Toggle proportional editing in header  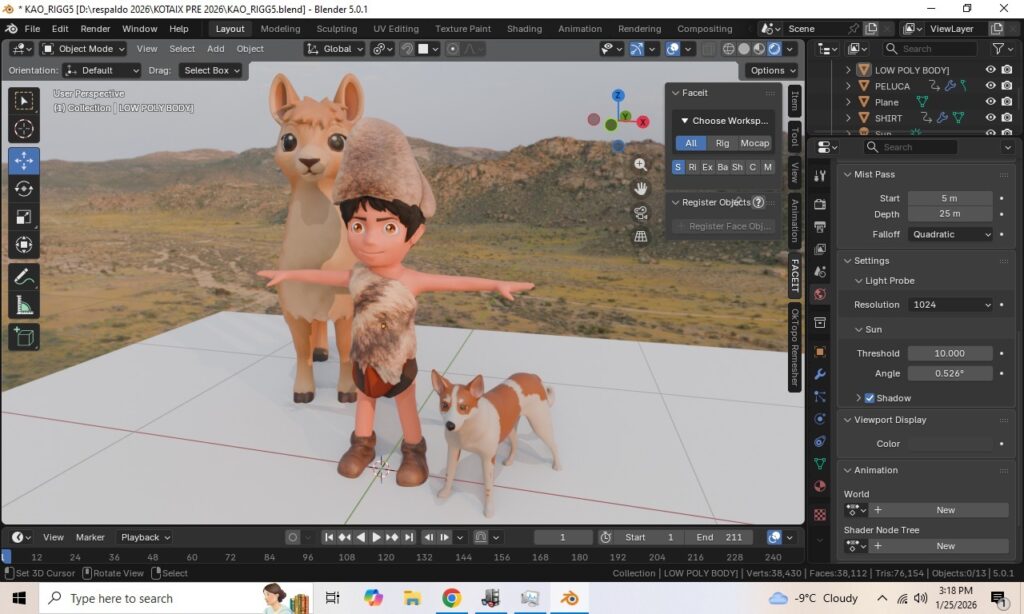452,49
